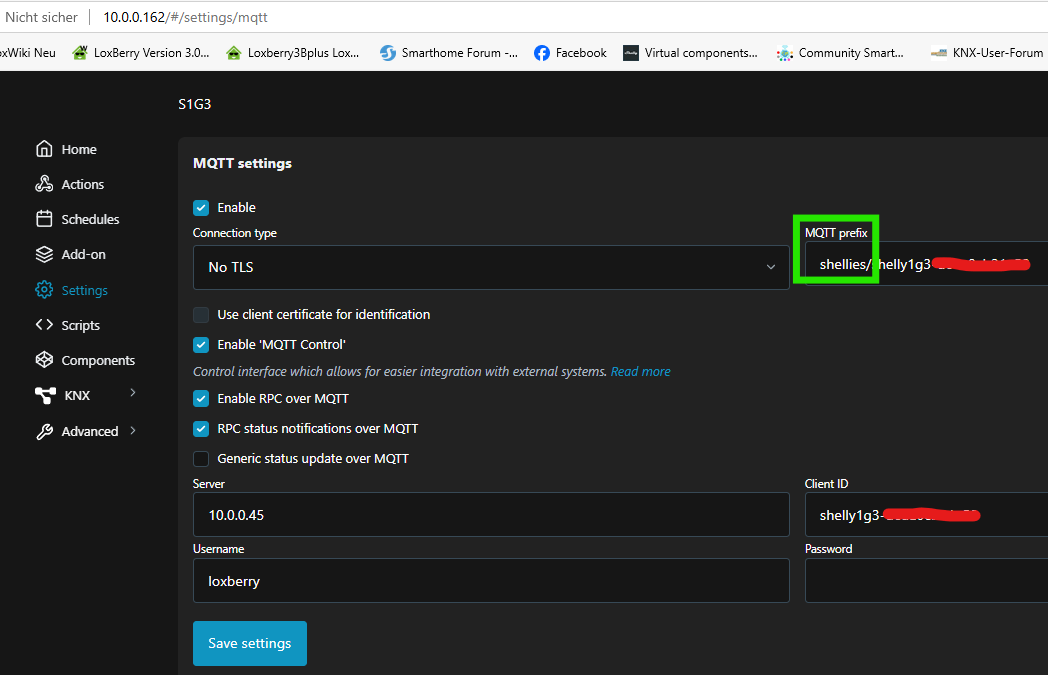Open Components via cube icon

coord(44,360)
